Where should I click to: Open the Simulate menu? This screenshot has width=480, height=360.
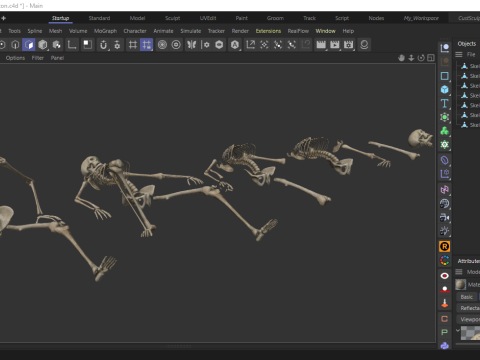tap(191, 31)
